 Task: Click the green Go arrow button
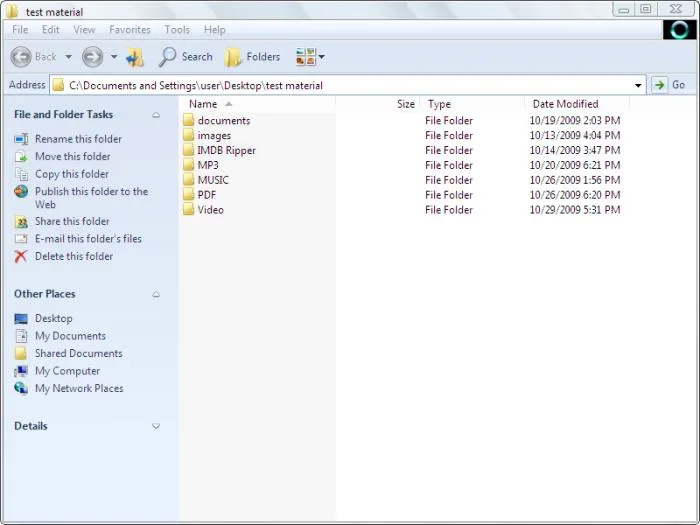[x=659, y=85]
